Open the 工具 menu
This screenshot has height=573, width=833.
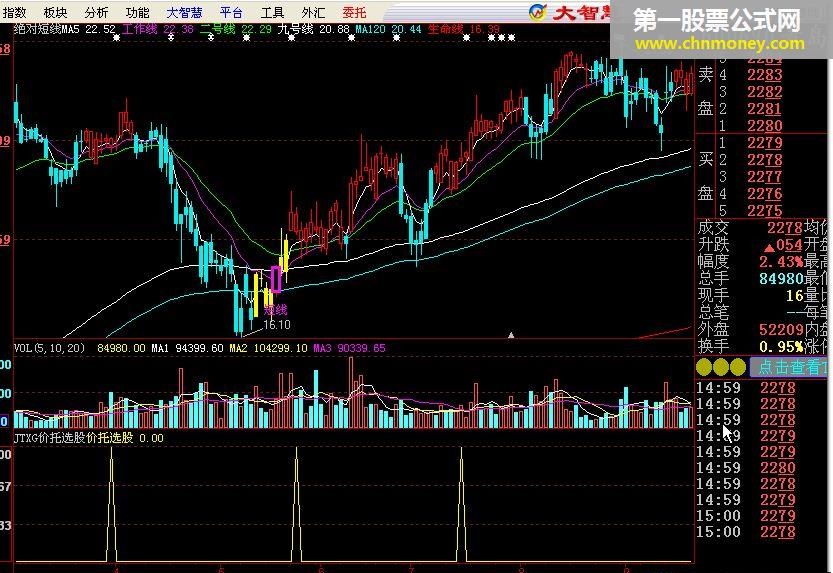[272, 12]
